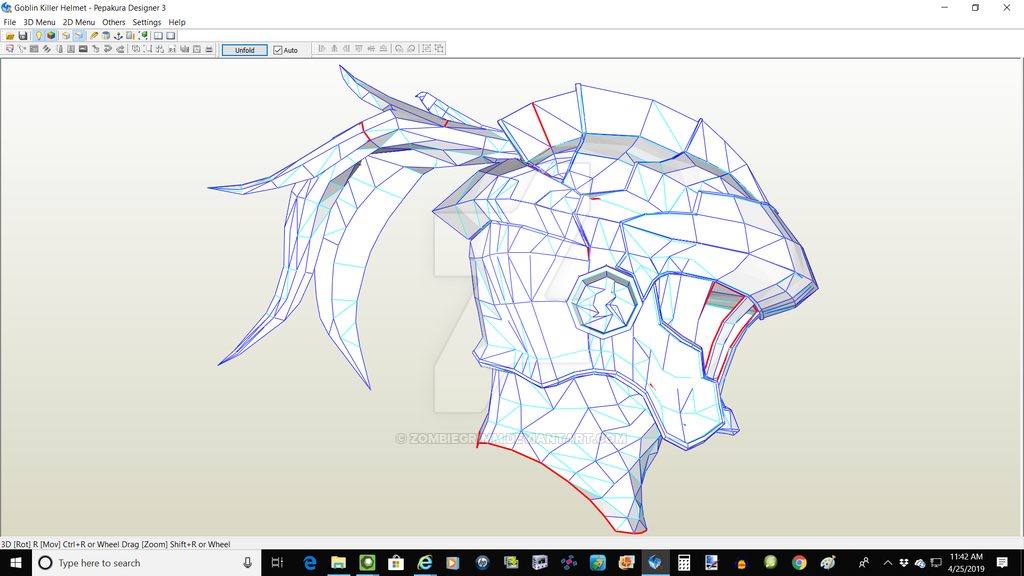Open the 3D Menu
The height and width of the screenshot is (576, 1024).
tap(39, 22)
